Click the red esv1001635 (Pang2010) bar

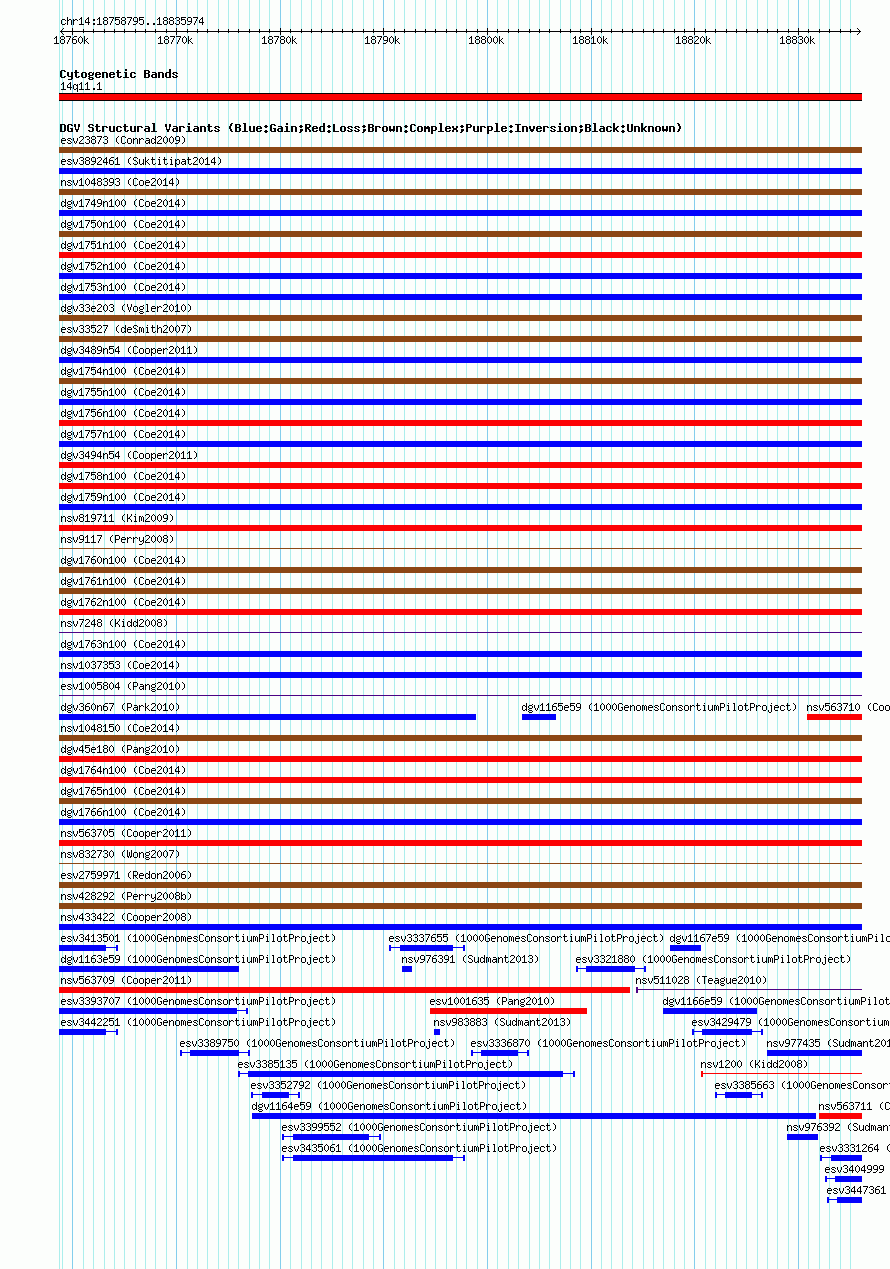point(508,1010)
